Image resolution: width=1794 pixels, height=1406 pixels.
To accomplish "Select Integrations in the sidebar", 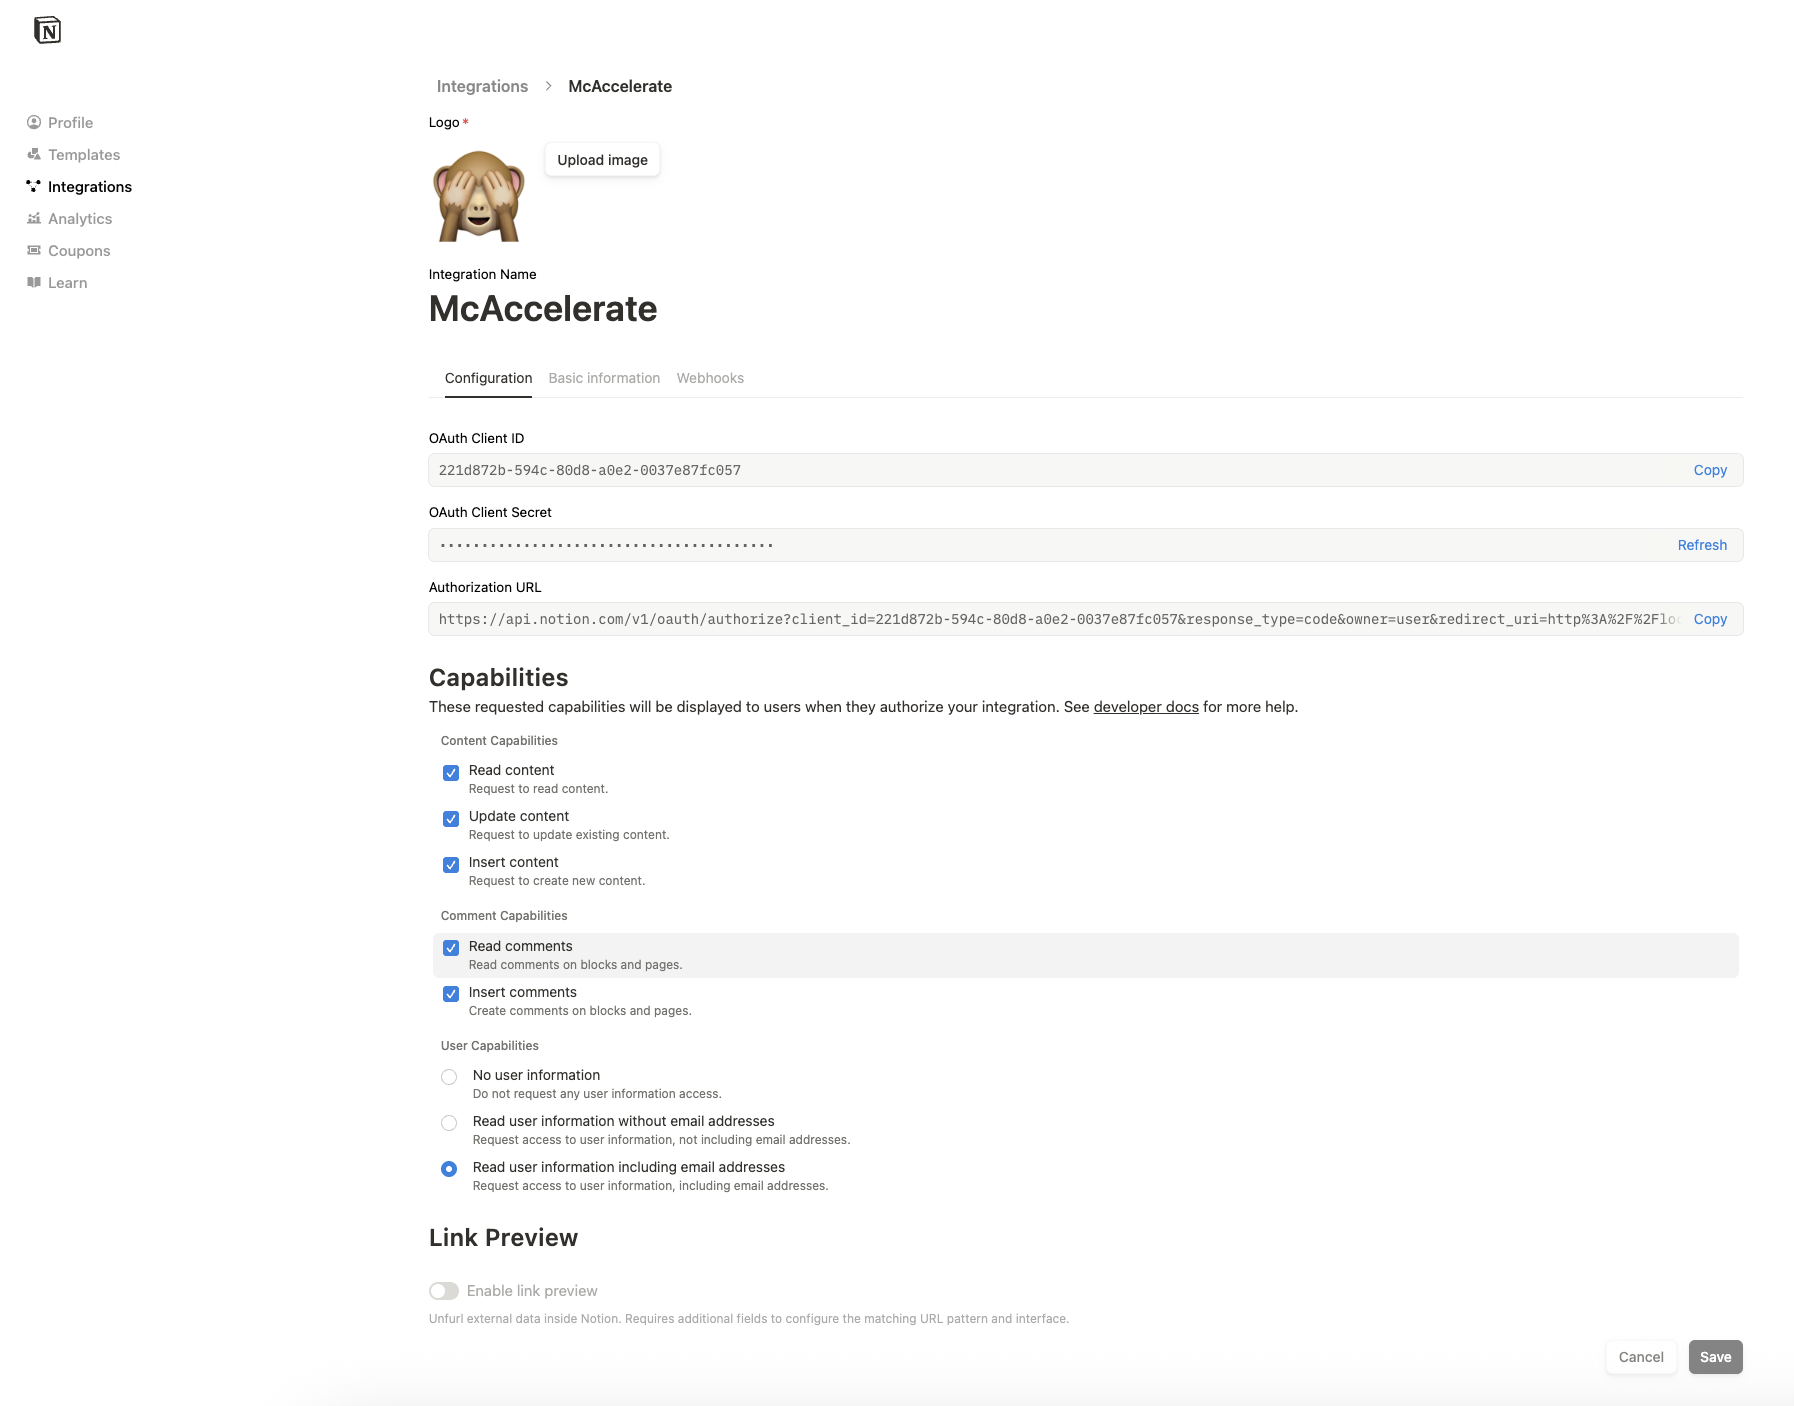I will pos(79,187).
